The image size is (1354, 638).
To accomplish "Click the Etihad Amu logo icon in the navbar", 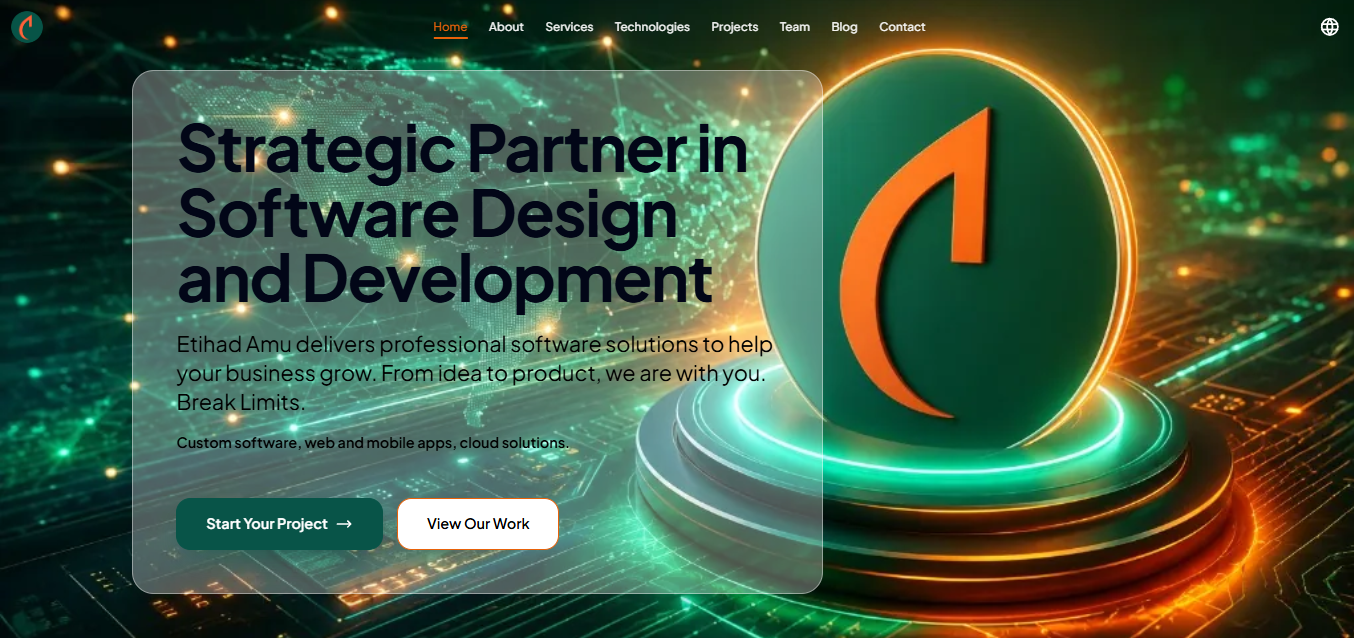I will click(27, 27).
